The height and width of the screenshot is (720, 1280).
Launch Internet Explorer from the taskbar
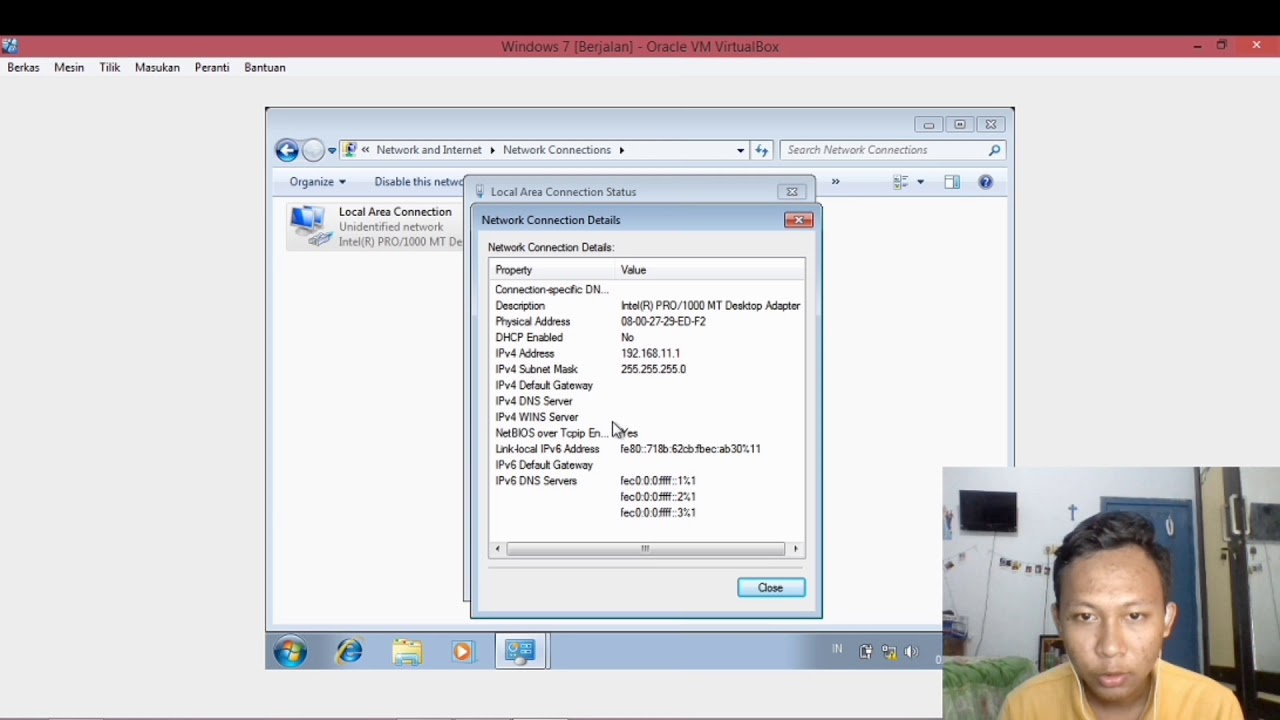tap(350, 653)
